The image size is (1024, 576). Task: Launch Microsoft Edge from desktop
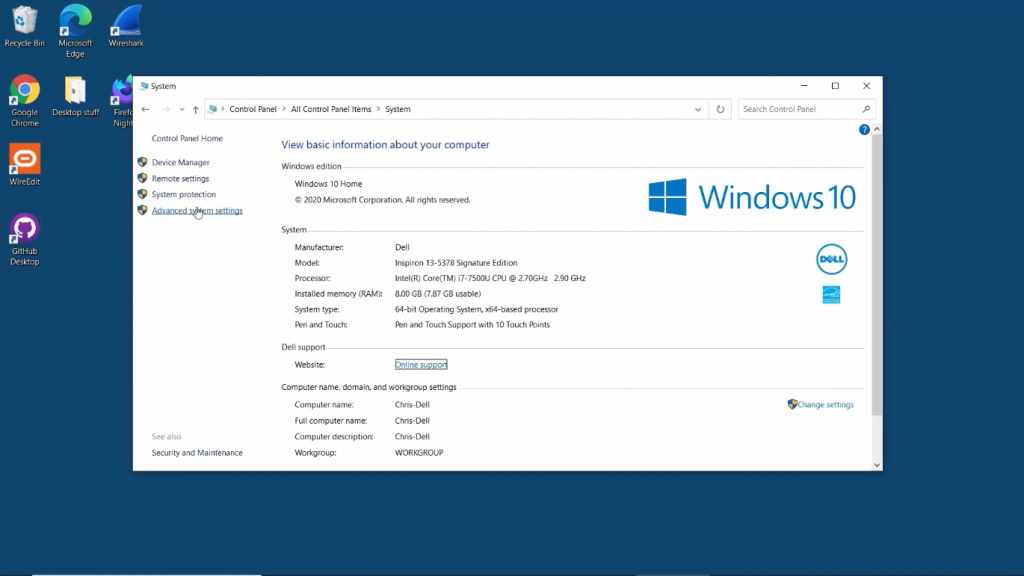click(75, 31)
